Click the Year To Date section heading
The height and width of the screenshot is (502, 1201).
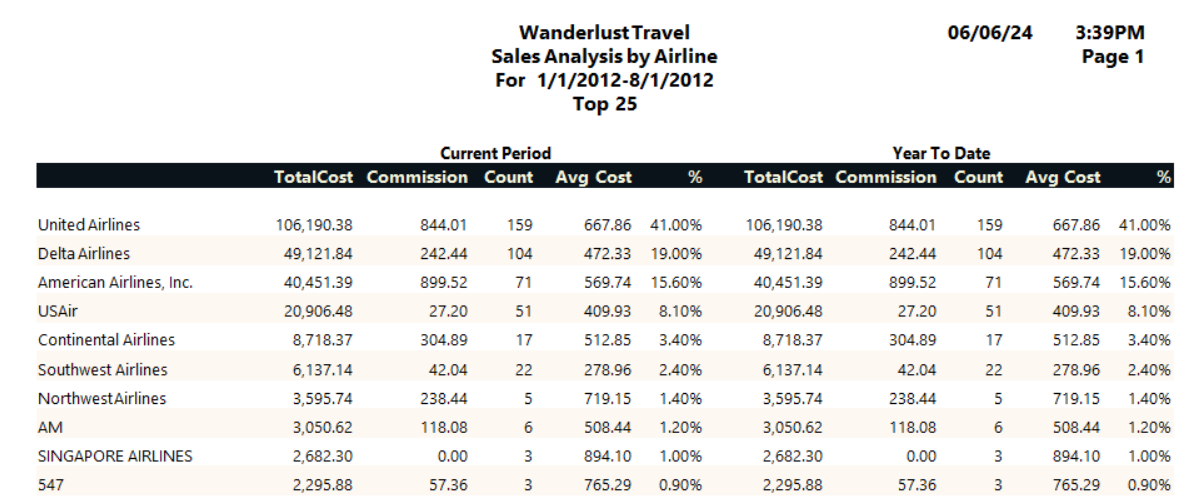(941, 153)
